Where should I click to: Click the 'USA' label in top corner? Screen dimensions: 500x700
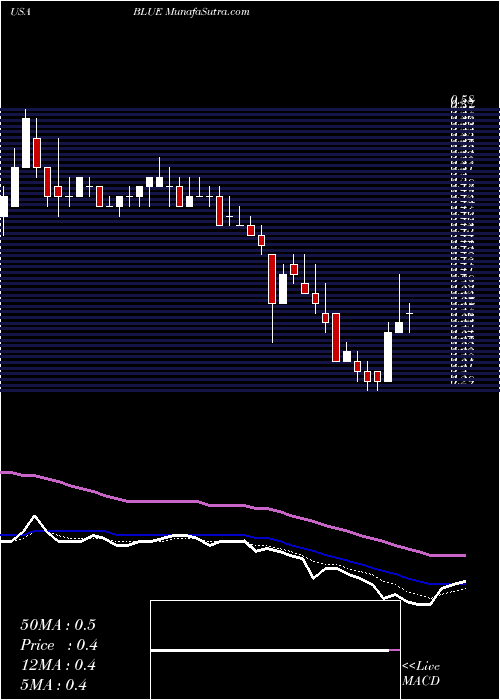point(20,12)
